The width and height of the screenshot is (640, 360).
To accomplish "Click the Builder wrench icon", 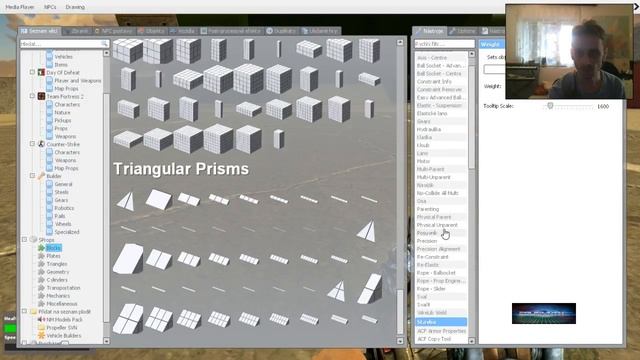I will [41, 176].
